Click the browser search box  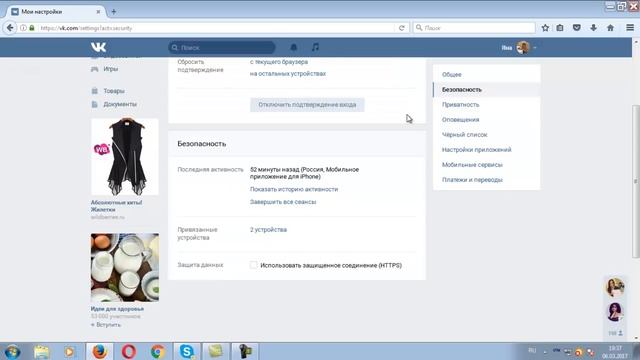point(474,28)
